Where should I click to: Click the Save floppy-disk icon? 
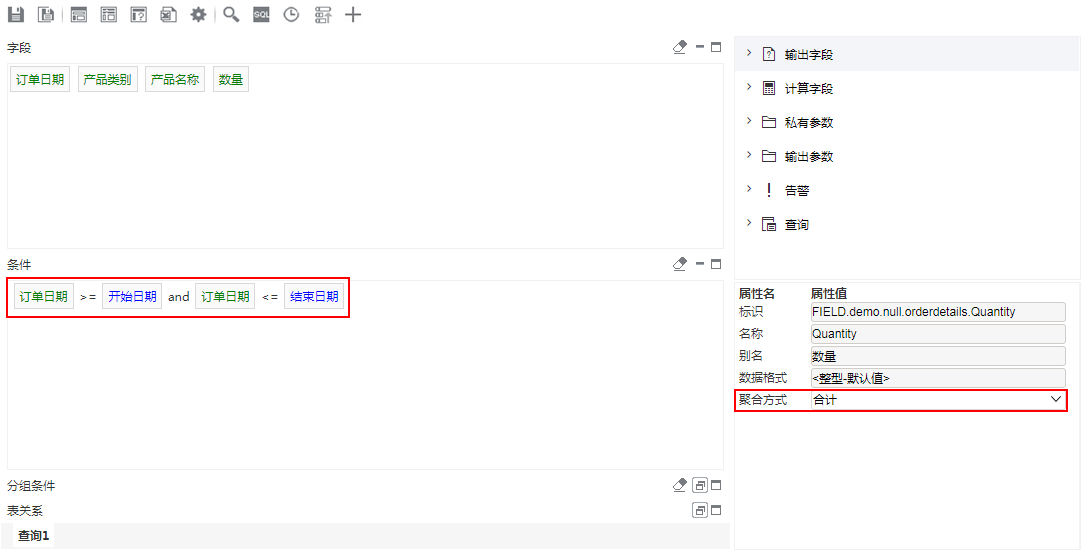tap(15, 15)
